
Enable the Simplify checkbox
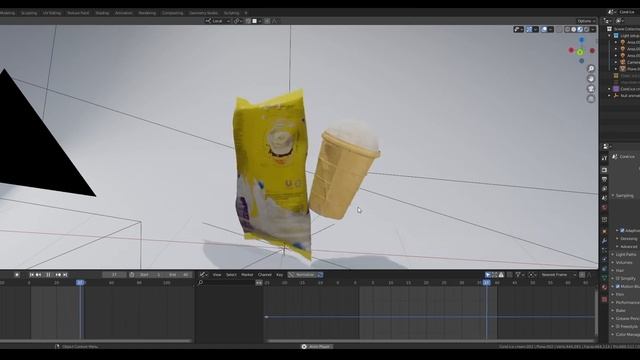[x=618, y=278]
